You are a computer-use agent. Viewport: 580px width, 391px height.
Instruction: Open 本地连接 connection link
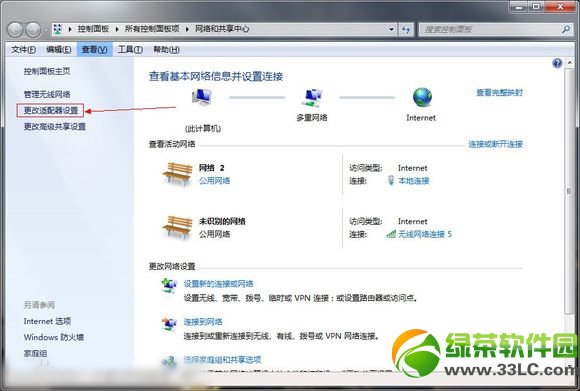pyautogui.click(x=414, y=181)
